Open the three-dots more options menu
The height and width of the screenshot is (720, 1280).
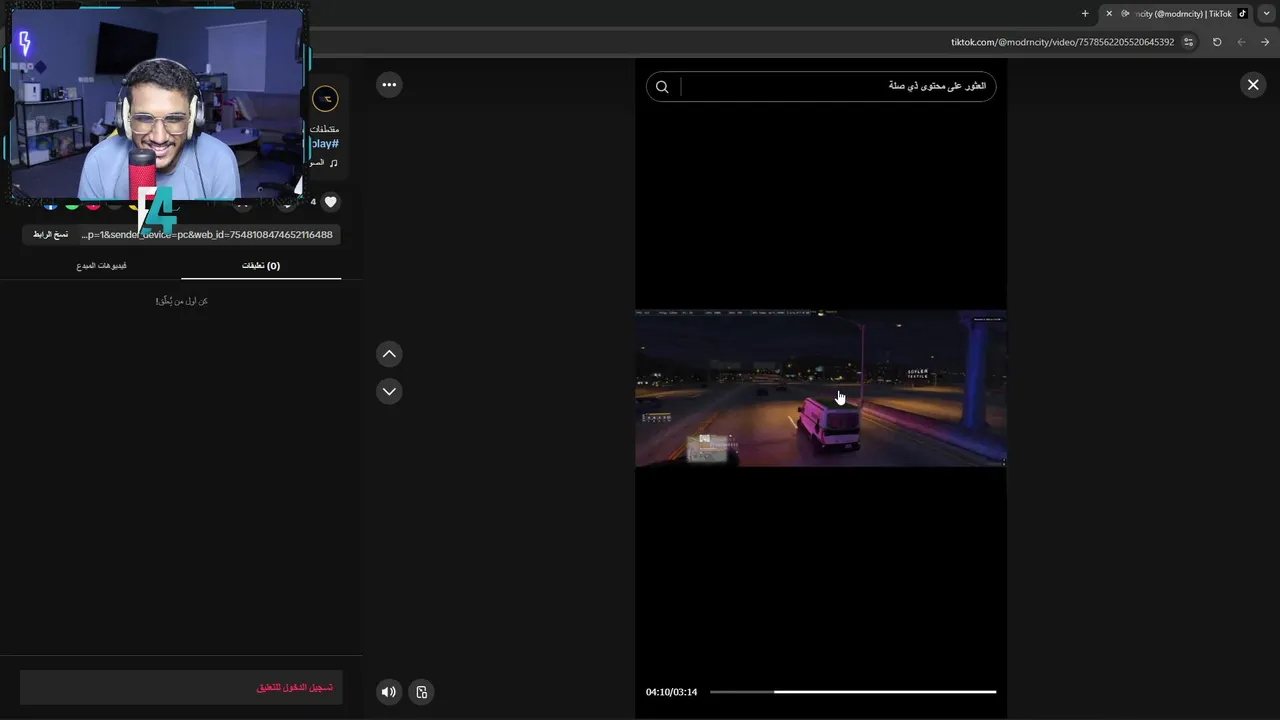[389, 85]
